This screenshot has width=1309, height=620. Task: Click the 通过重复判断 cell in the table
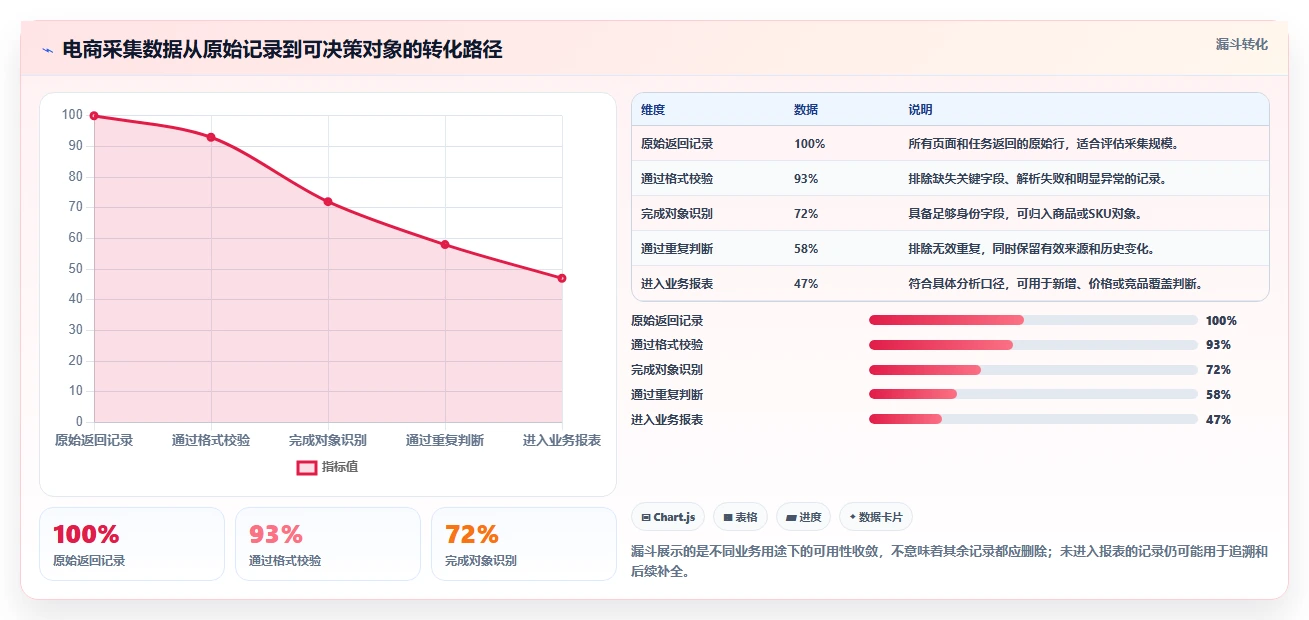[677, 249]
